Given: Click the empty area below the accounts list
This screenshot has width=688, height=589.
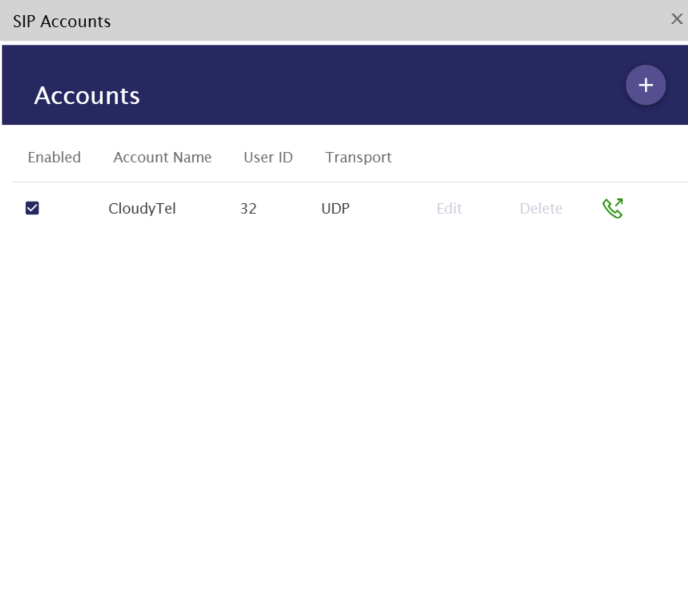Looking at the screenshot, I should coord(344,400).
